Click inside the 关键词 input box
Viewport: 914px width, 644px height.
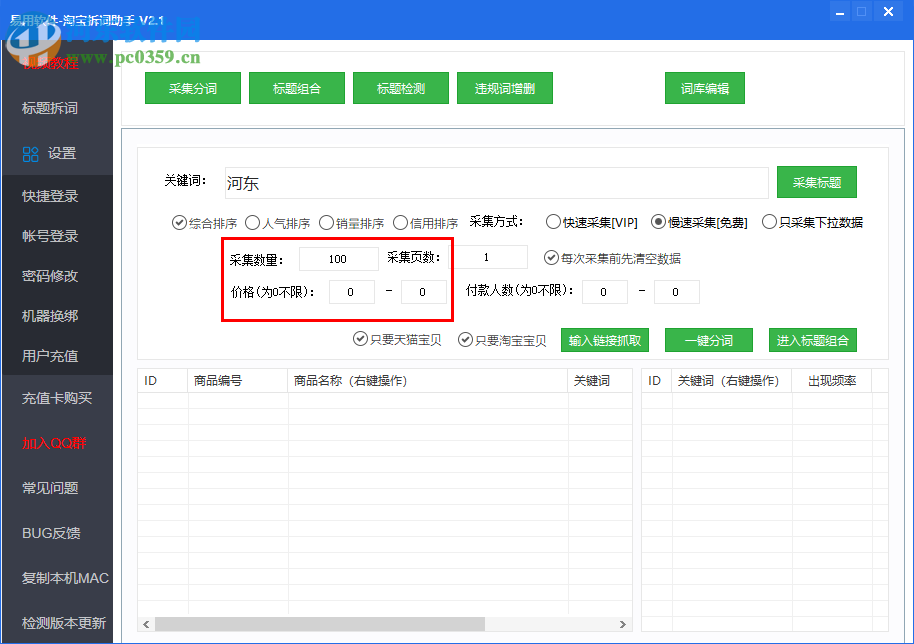(x=500, y=182)
